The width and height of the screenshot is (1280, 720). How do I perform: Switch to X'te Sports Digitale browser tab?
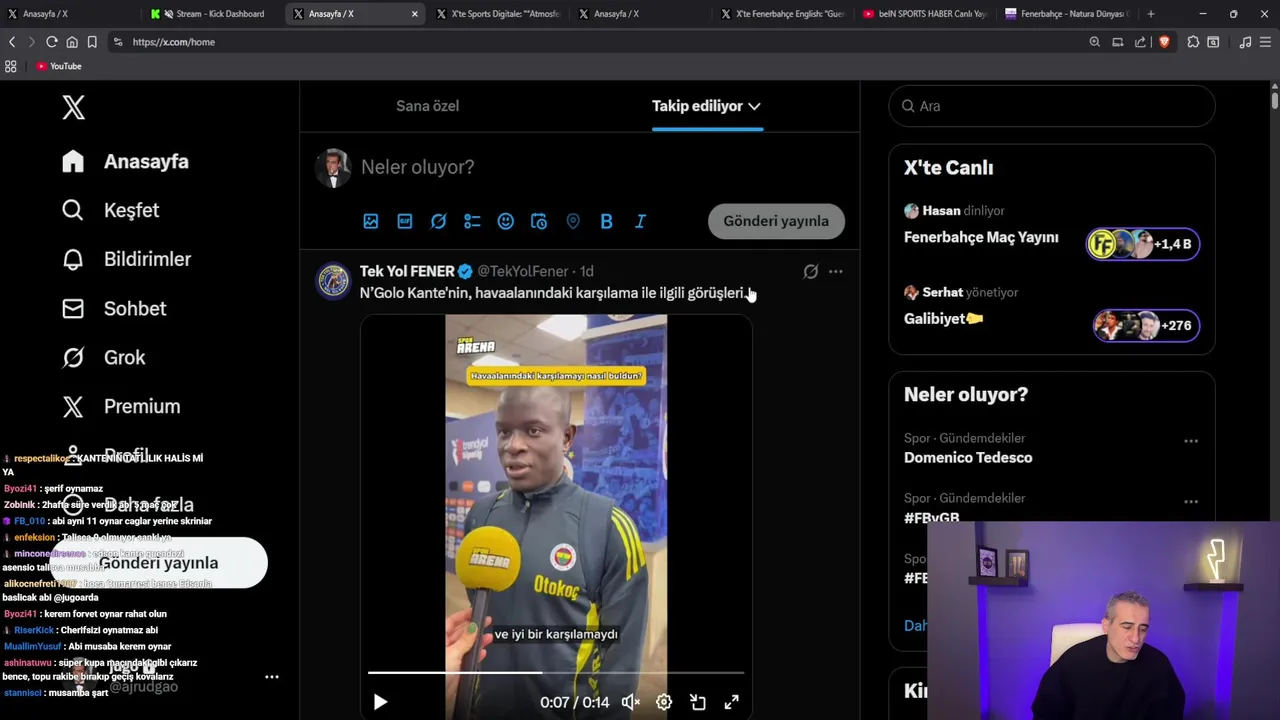(x=497, y=14)
